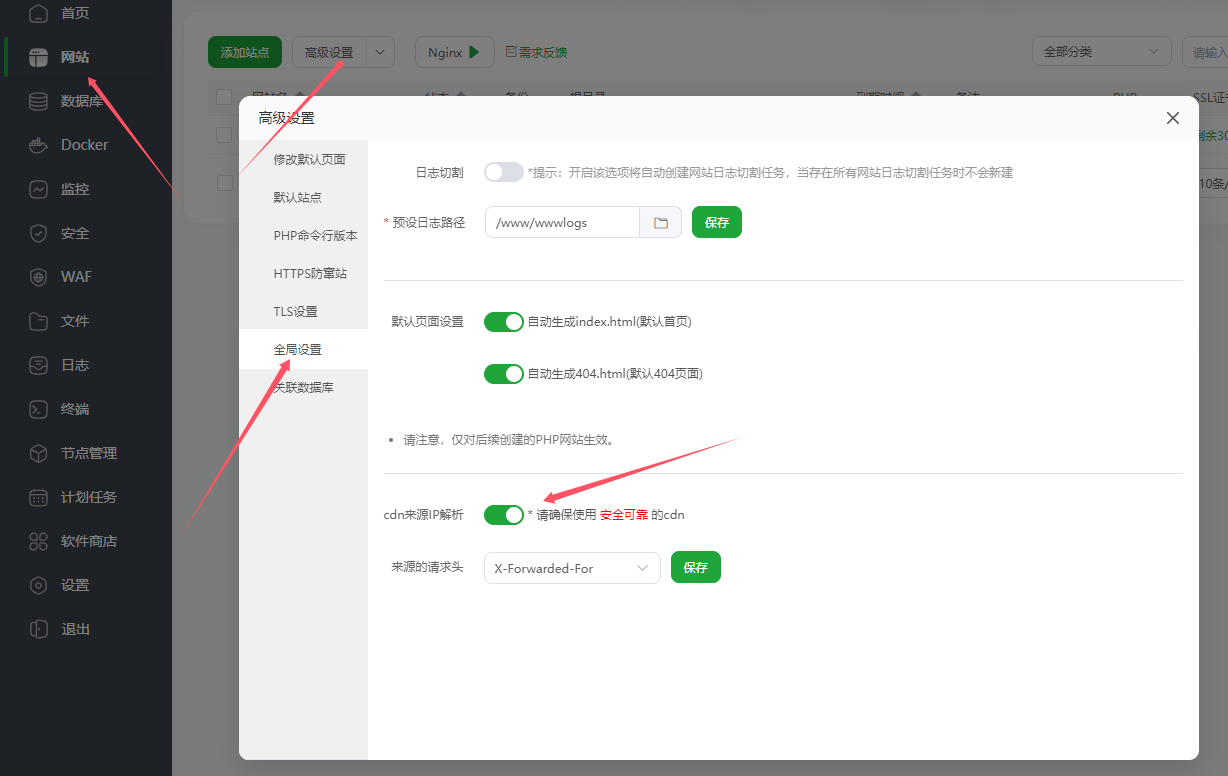Click the /www/wwwlogs path input field
Viewport: 1228px width, 776px height.
click(x=562, y=222)
